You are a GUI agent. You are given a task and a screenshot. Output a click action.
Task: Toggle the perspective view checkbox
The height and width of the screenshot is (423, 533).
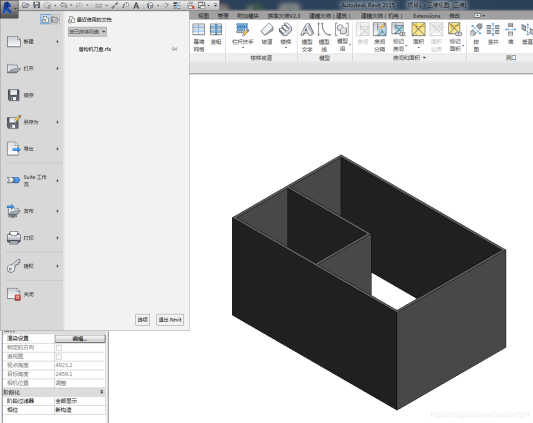pyautogui.click(x=59, y=356)
